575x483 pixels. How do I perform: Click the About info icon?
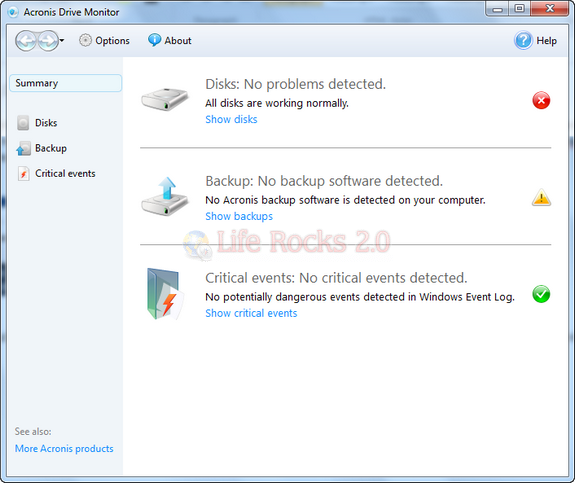(154, 40)
